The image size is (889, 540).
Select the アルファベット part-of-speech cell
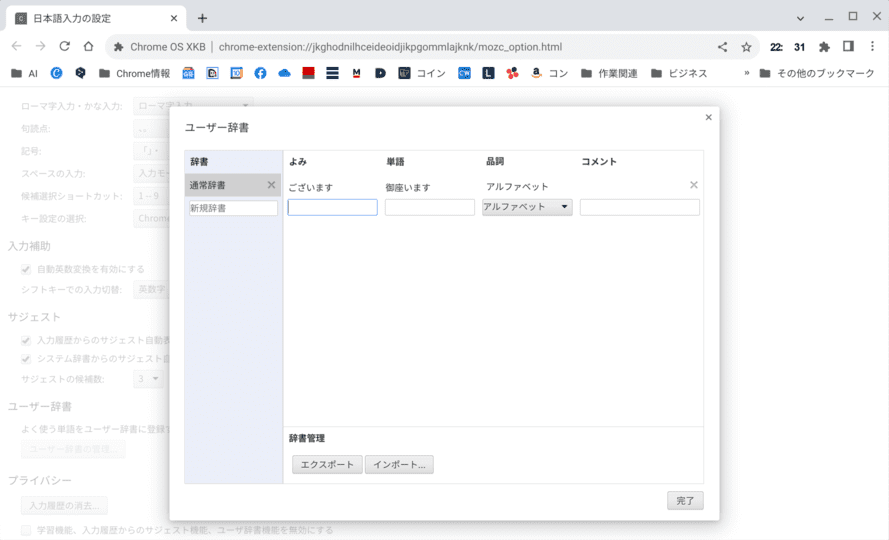pos(517,187)
